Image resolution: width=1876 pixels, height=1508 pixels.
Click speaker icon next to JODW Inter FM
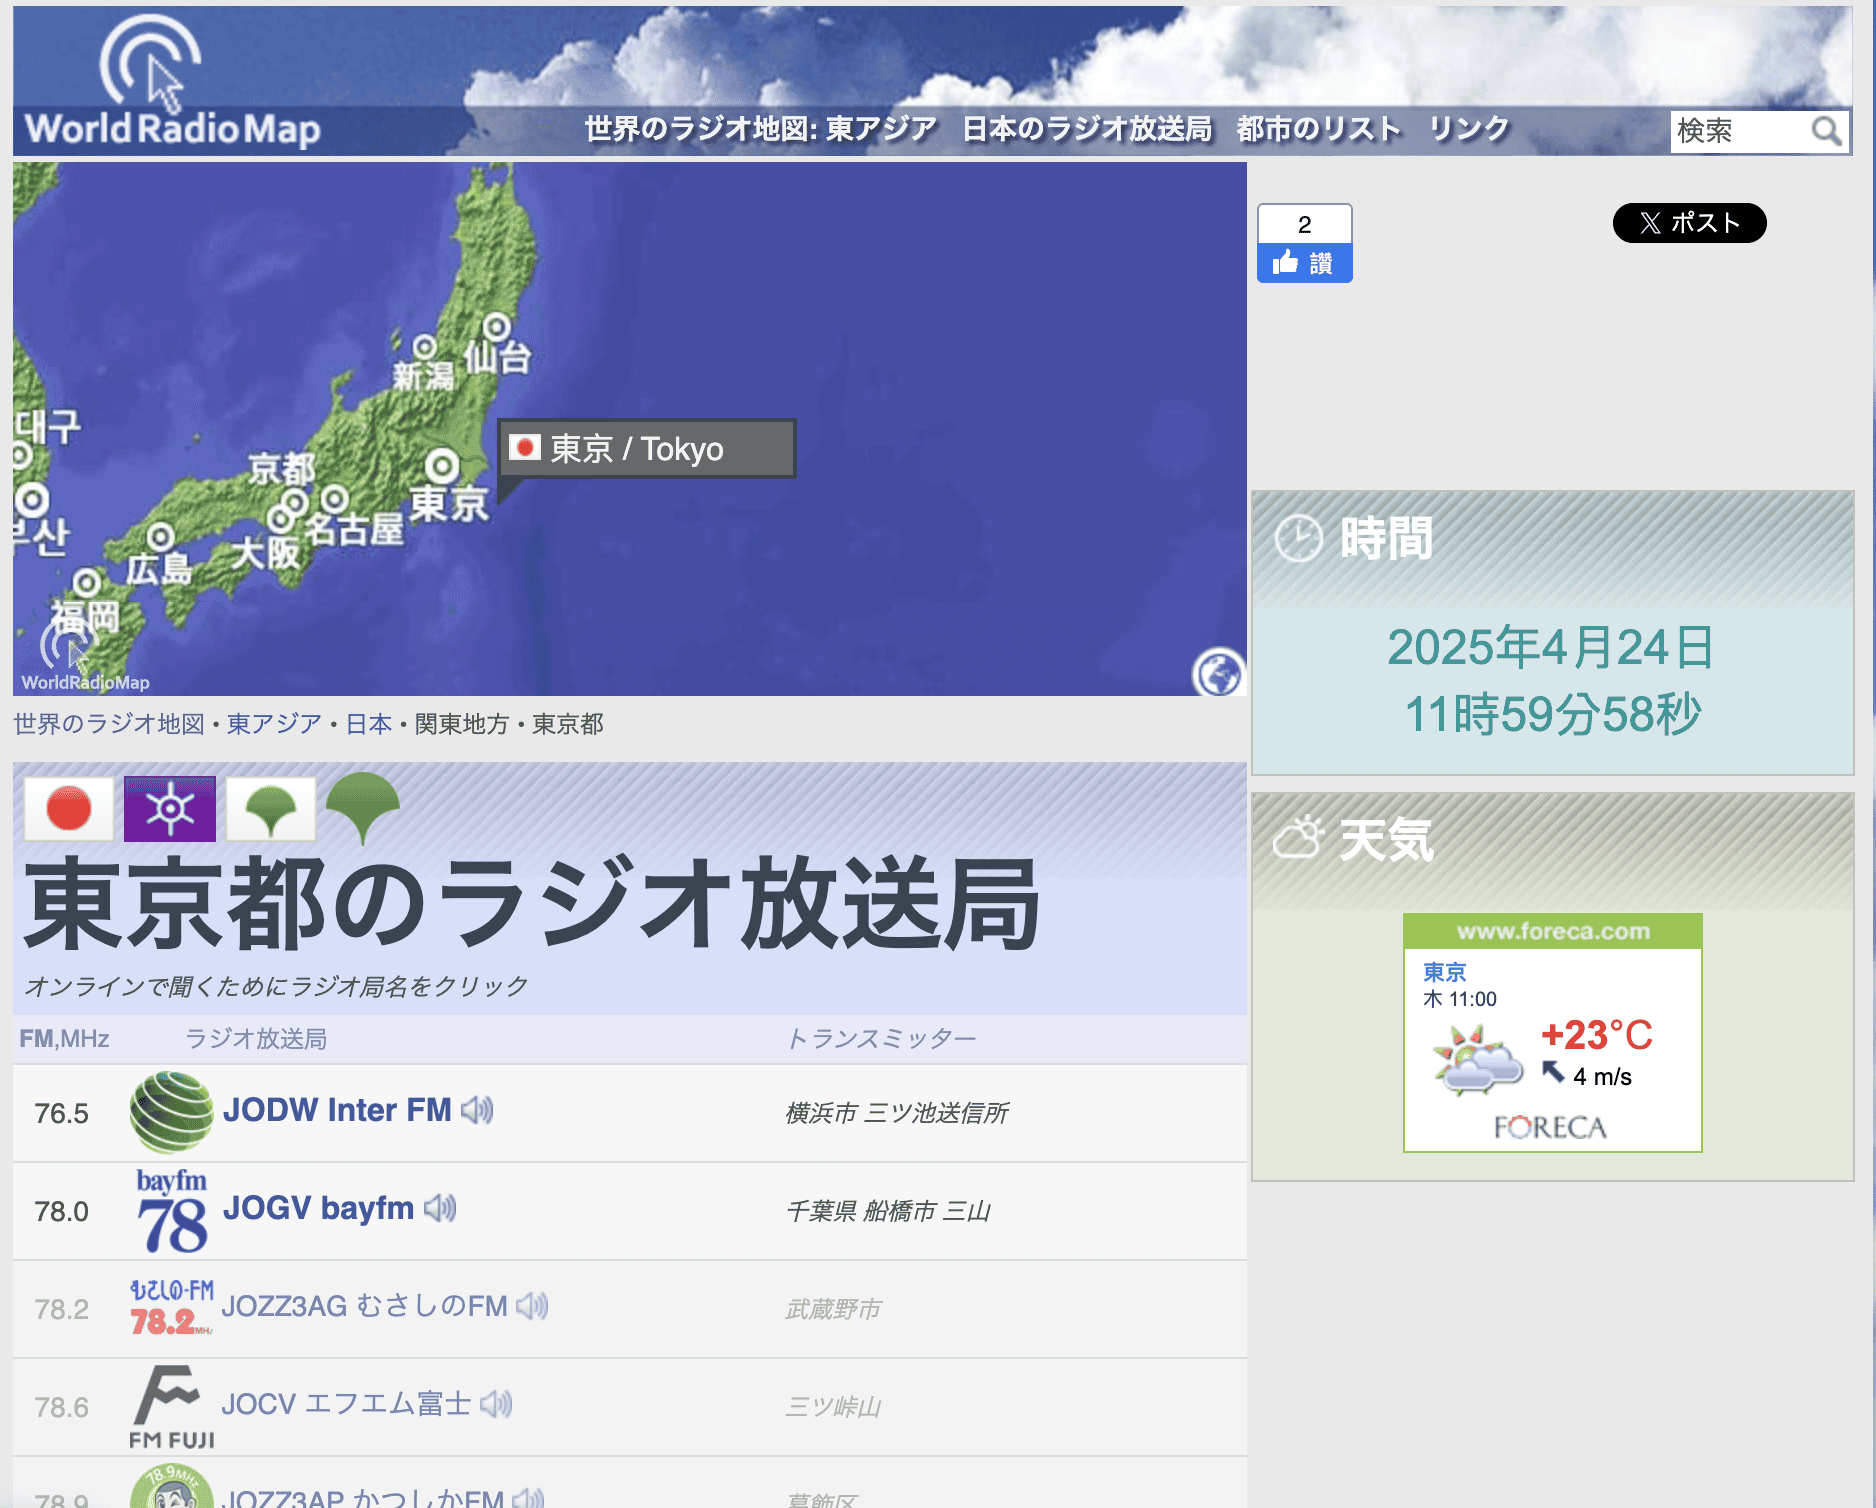[478, 1110]
